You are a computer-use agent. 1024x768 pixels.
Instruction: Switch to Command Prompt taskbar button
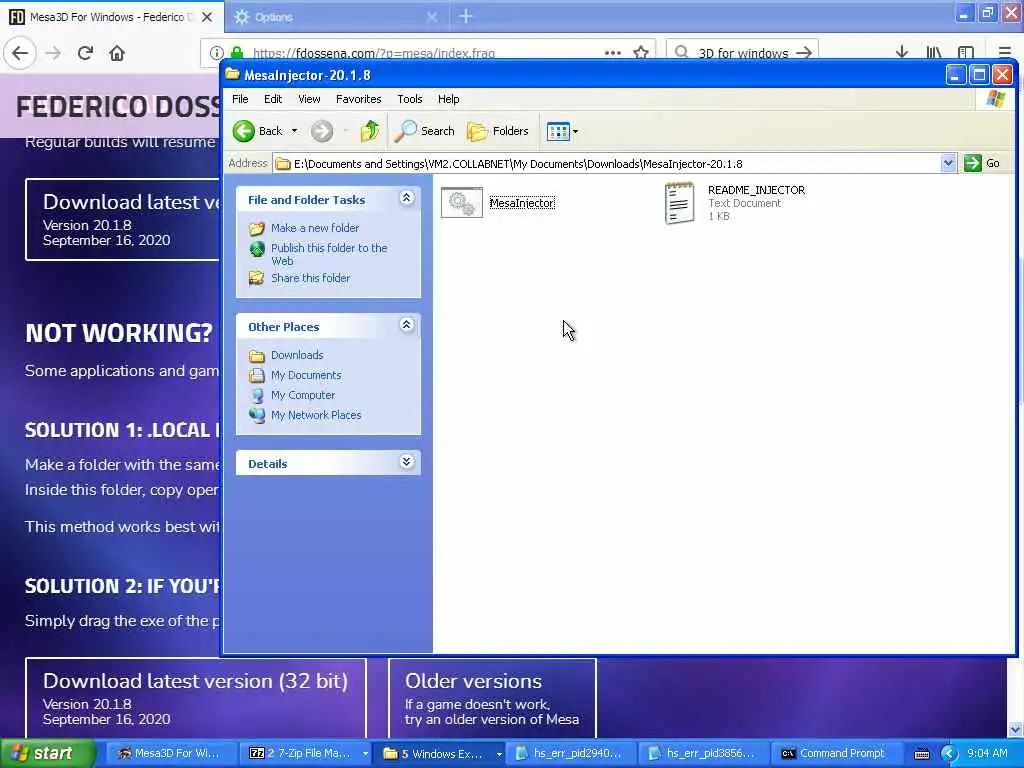coord(835,754)
